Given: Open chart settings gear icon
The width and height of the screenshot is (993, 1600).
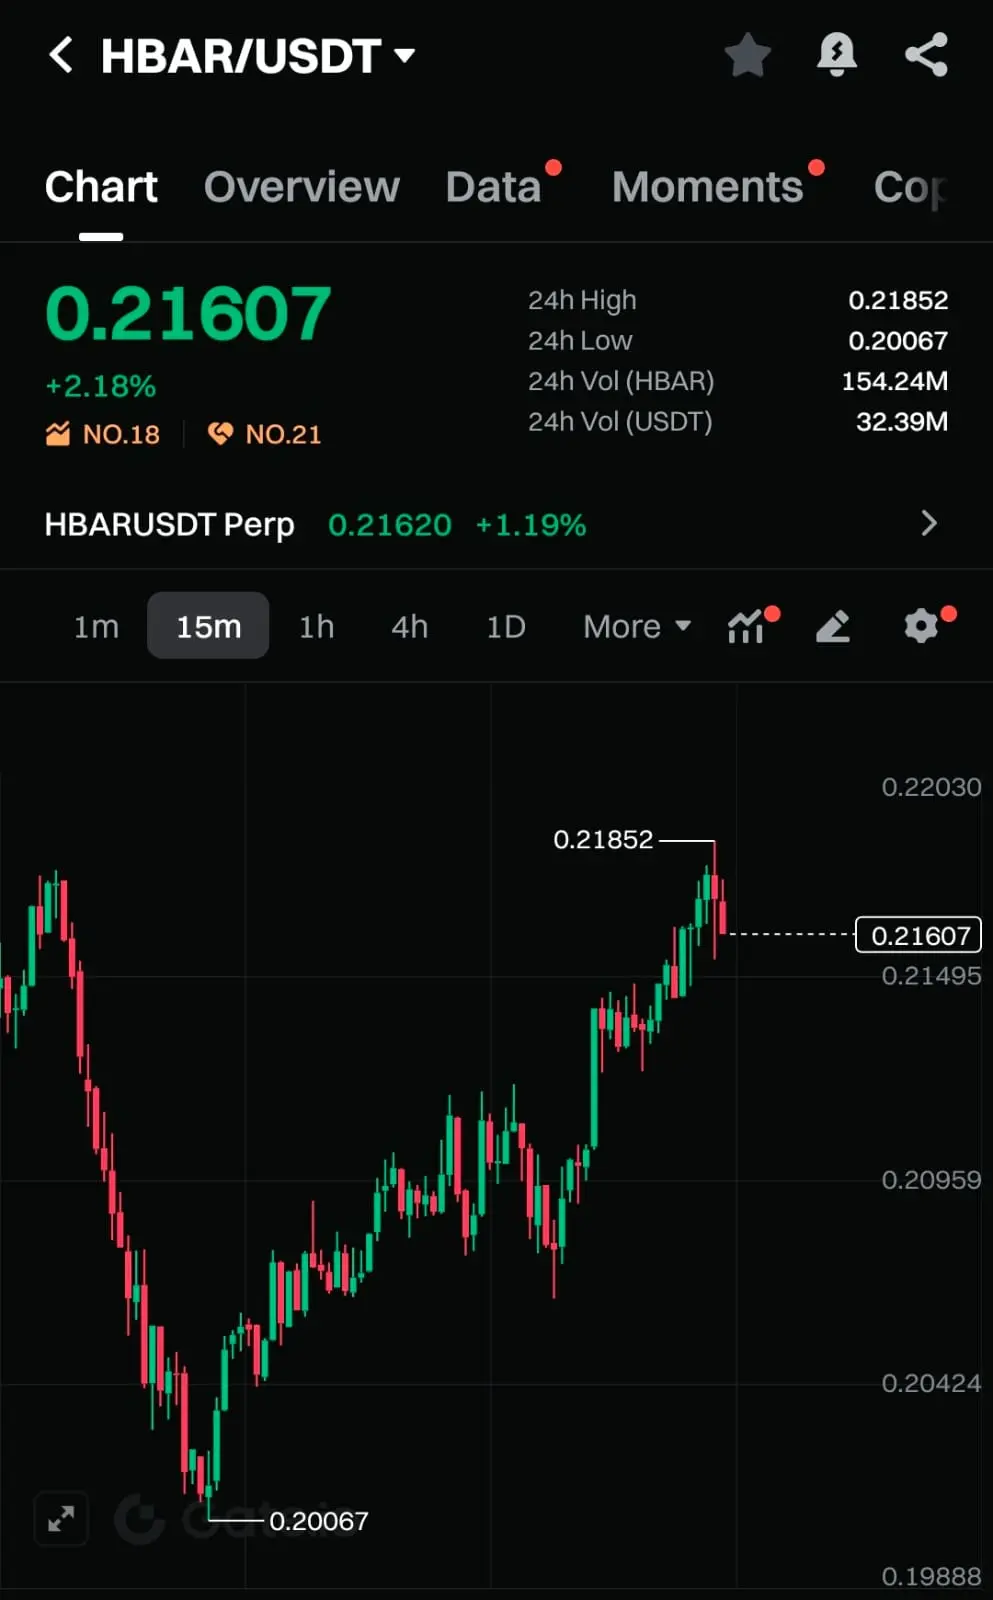Looking at the screenshot, I should pos(921,626).
